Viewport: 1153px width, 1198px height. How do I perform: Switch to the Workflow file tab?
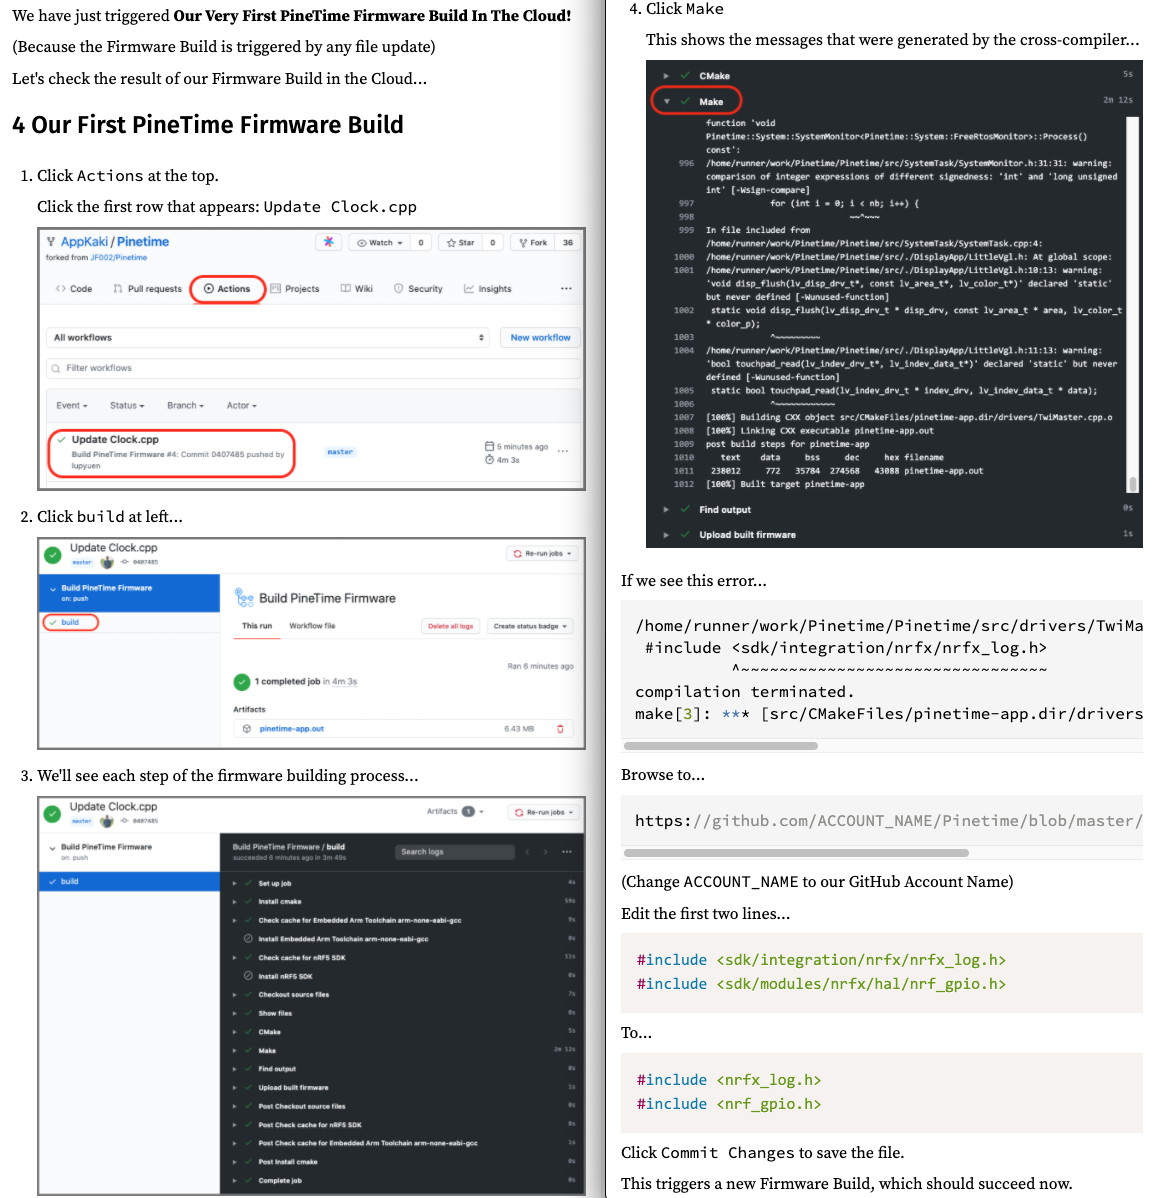(312, 626)
